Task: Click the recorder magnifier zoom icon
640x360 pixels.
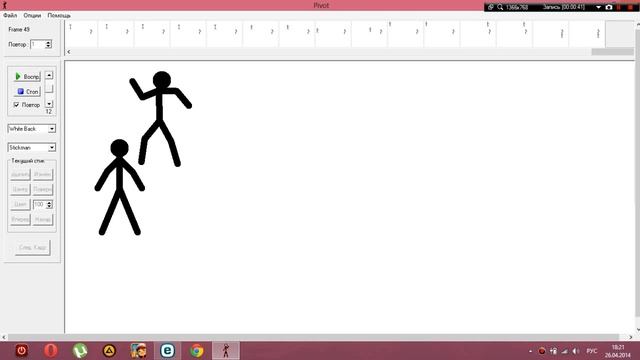Action: pos(500,7)
